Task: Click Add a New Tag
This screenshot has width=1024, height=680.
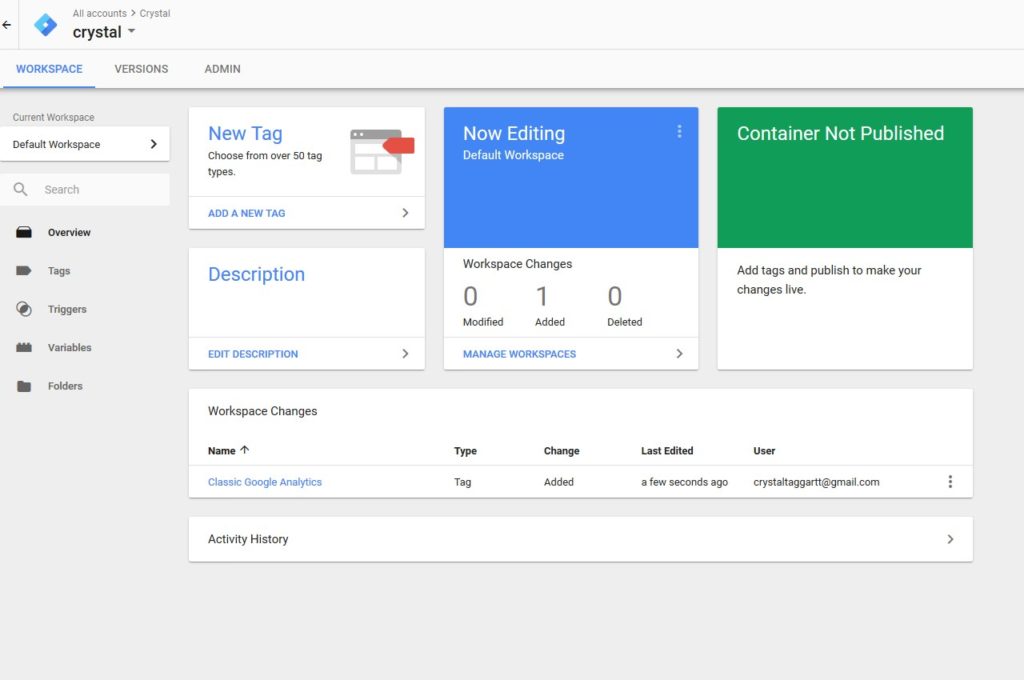Action: pyautogui.click(x=246, y=213)
